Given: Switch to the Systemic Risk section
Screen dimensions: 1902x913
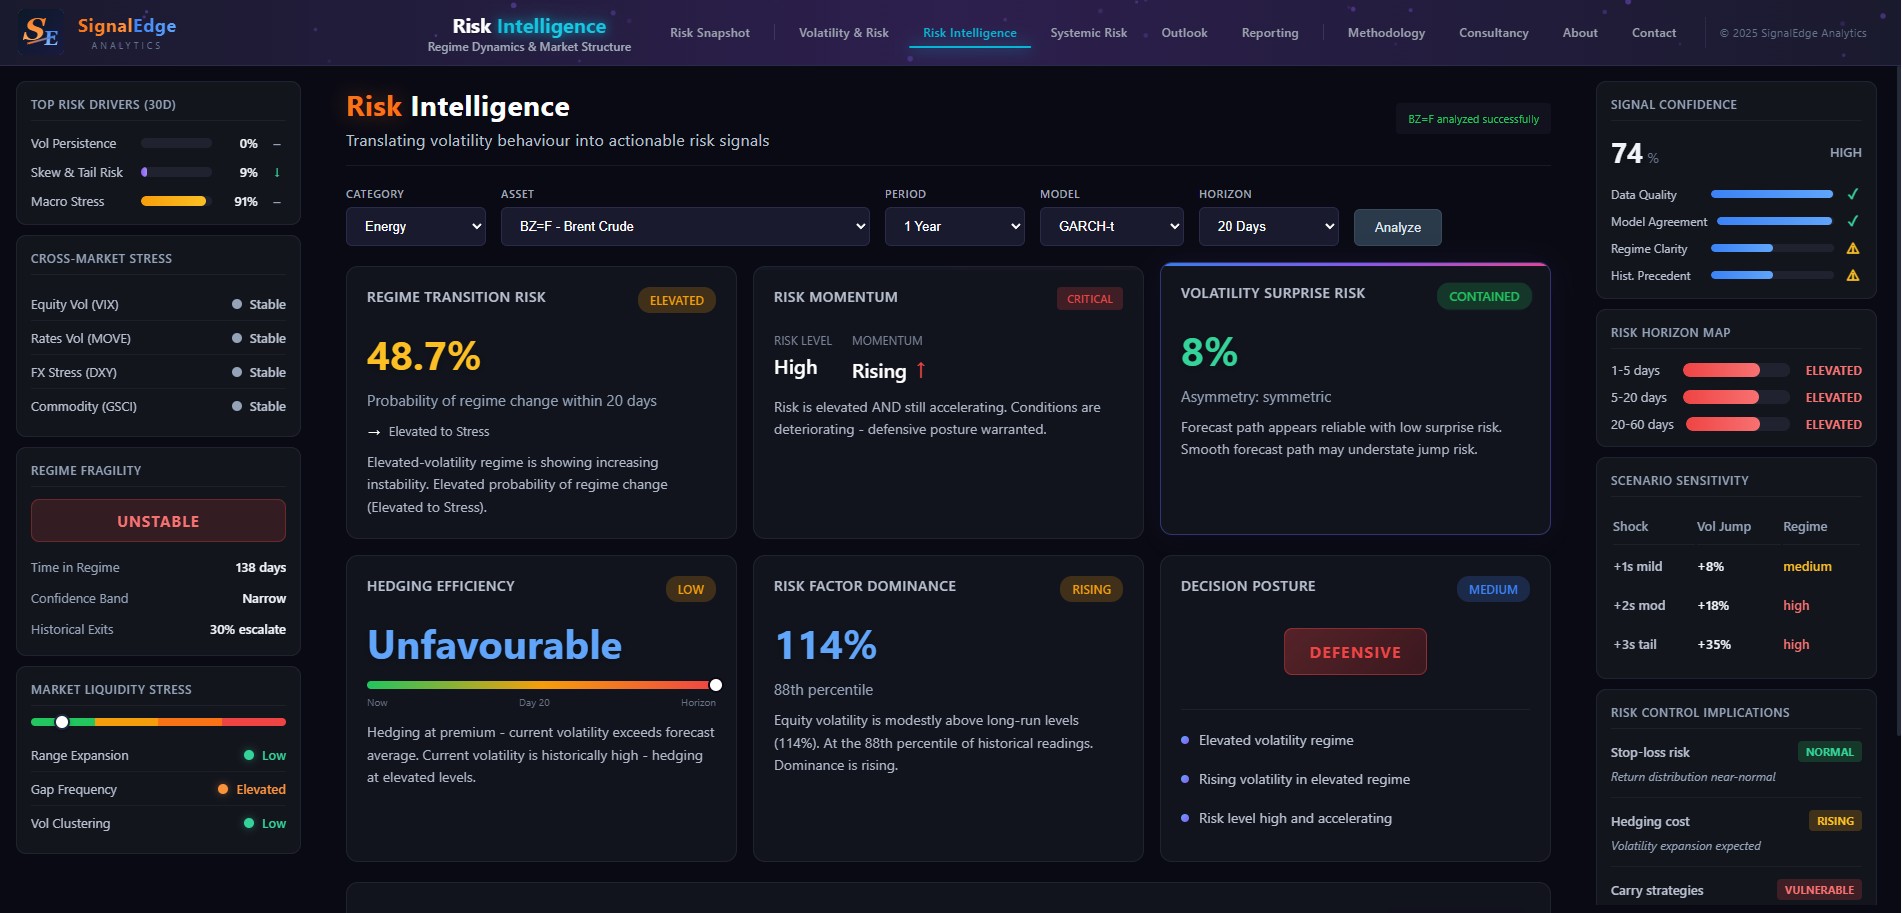Looking at the screenshot, I should (1088, 32).
